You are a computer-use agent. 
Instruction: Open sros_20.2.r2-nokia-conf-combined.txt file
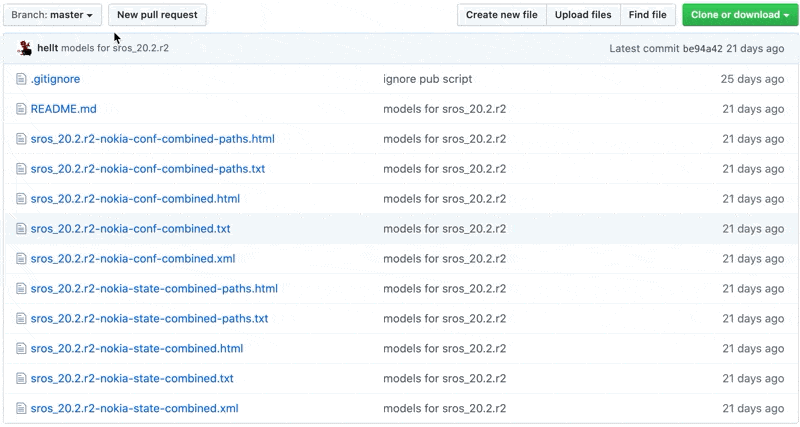click(x=131, y=229)
